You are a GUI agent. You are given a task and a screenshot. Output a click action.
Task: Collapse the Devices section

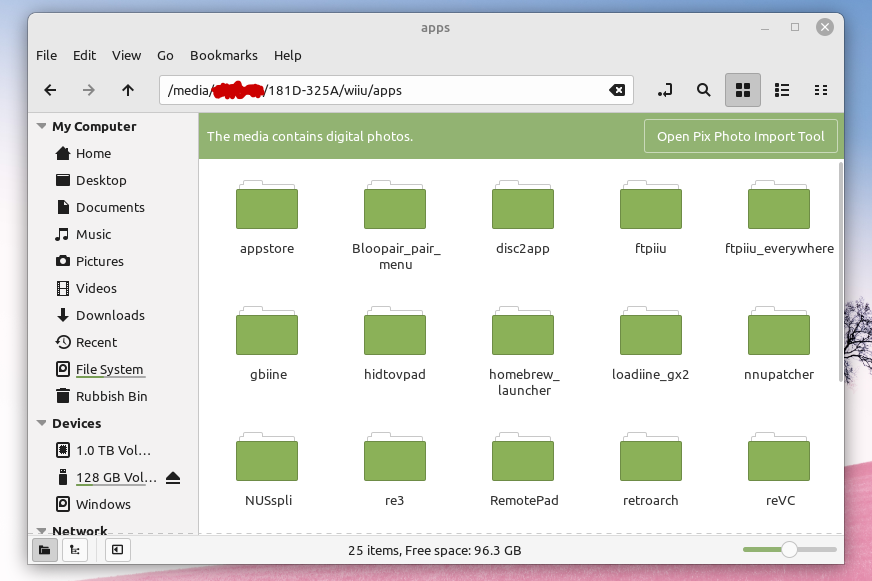coord(41,423)
